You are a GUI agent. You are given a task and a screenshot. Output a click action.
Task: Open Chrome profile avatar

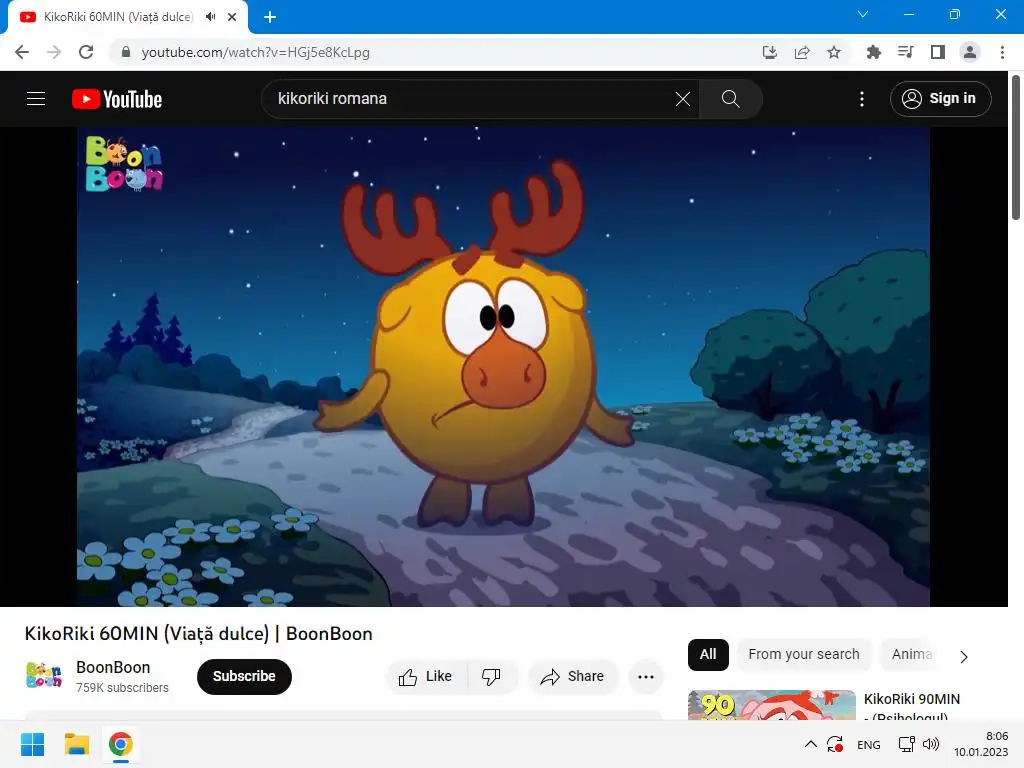[970, 52]
